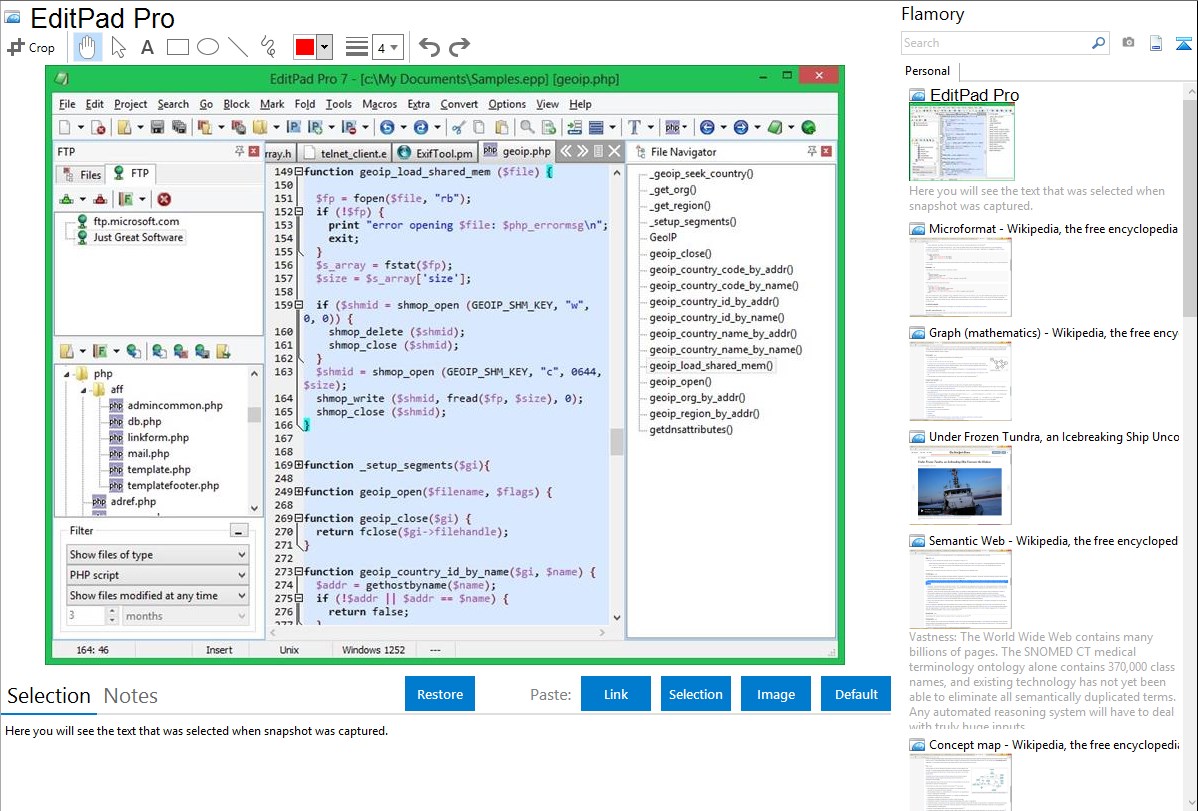This screenshot has height=811, width=1198.
Task: Click the red annotation color swatch
Action: tap(305, 47)
